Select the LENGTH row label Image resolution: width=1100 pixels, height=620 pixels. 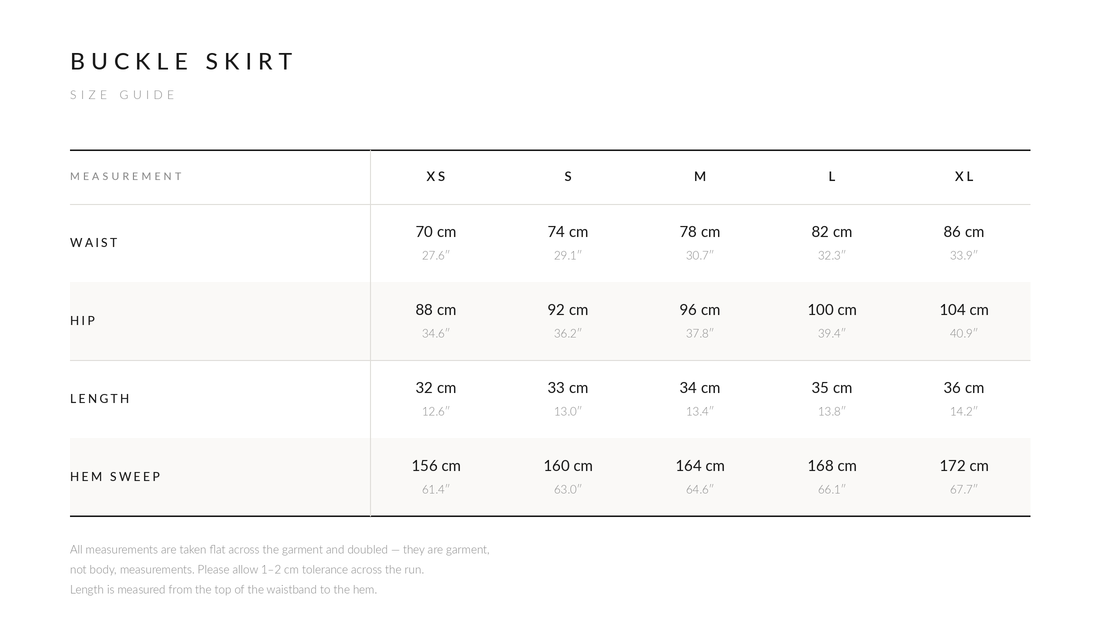(x=100, y=398)
